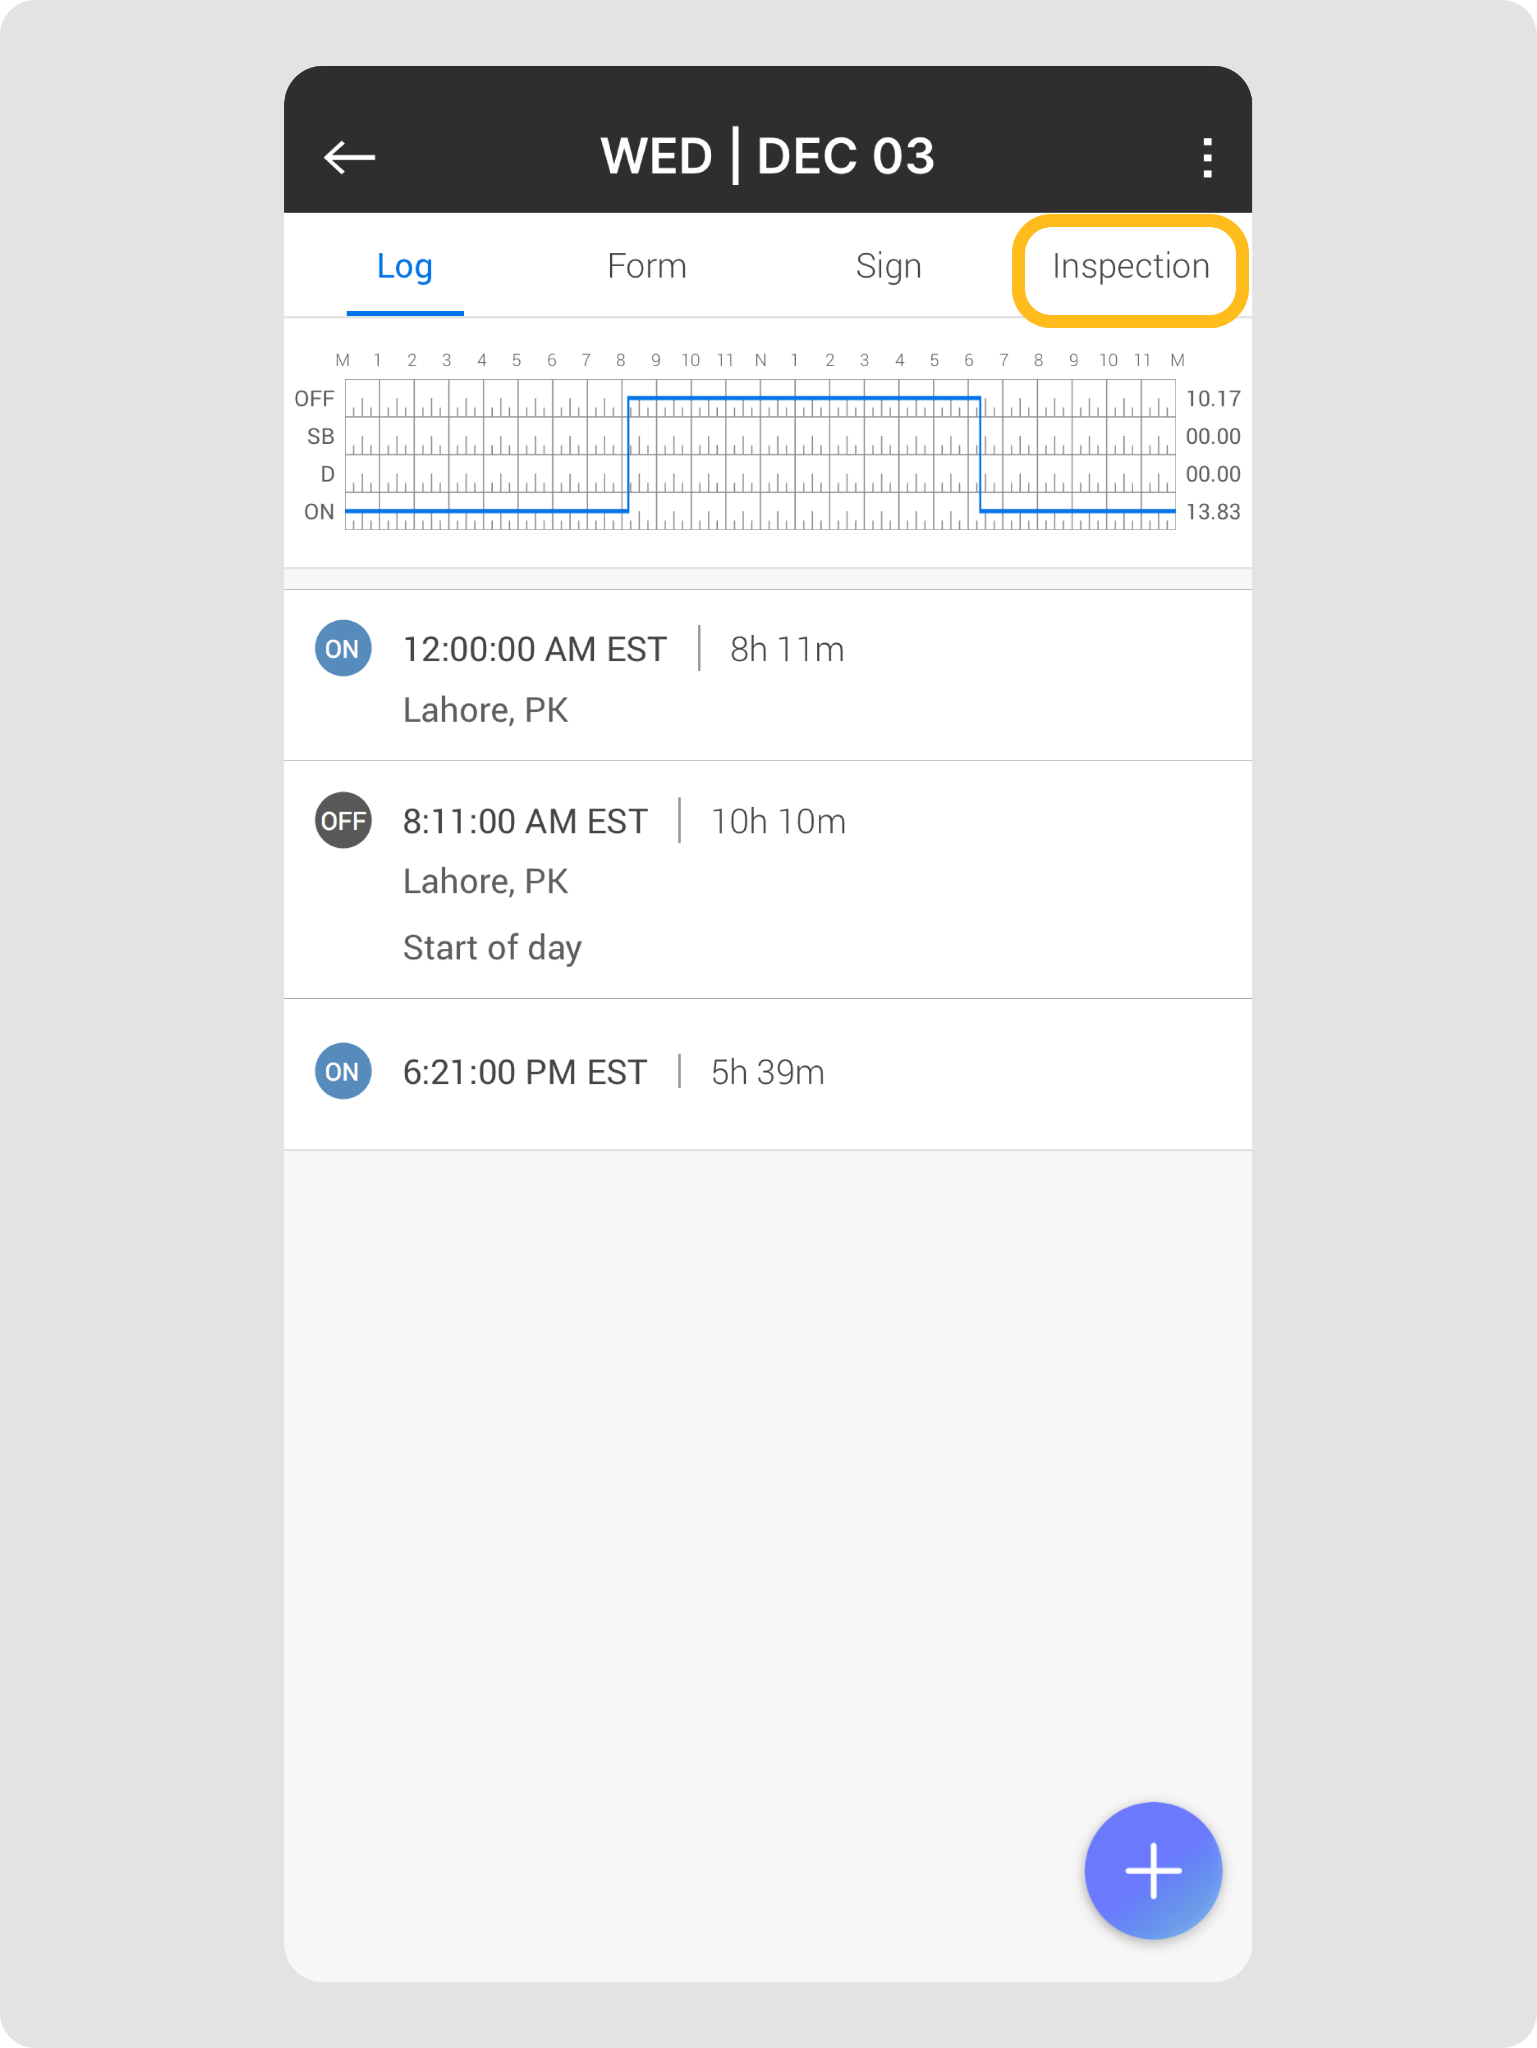Open the three-dot overflow menu
The height and width of the screenshot is (2048, 1537).
[x=1207, y=157]
